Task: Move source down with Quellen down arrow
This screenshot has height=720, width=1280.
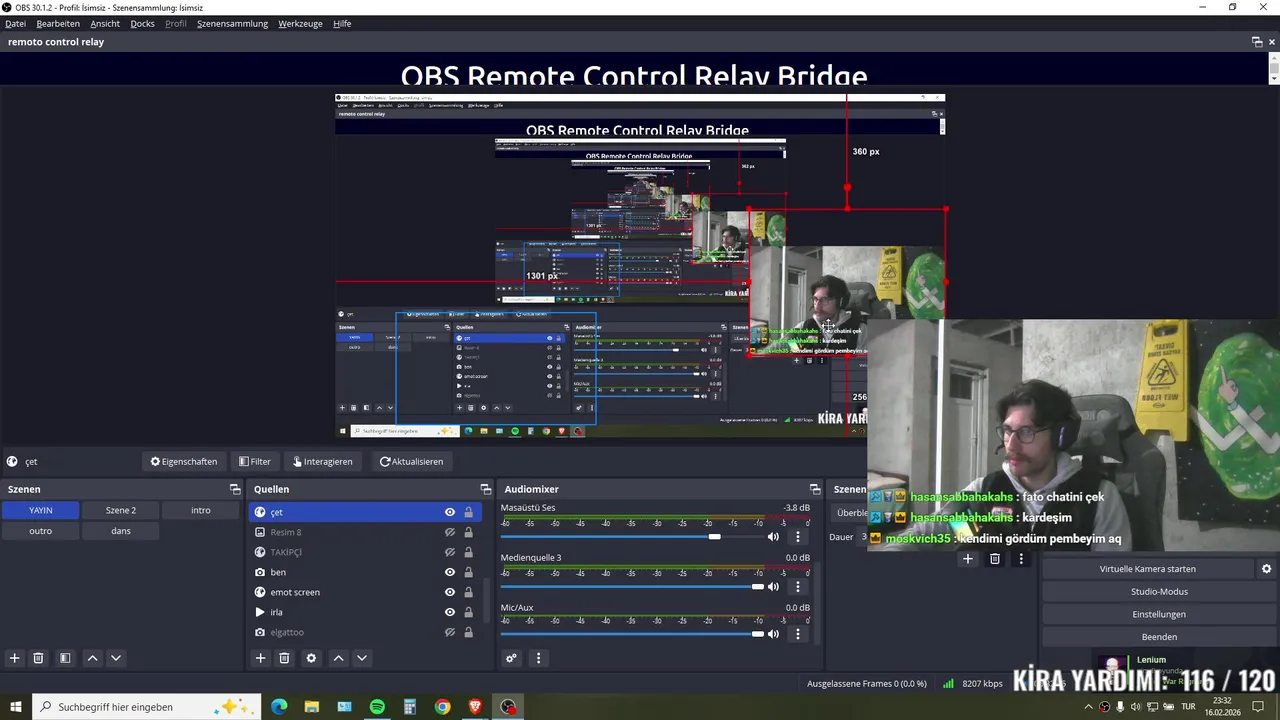Action: pos(362,658)
